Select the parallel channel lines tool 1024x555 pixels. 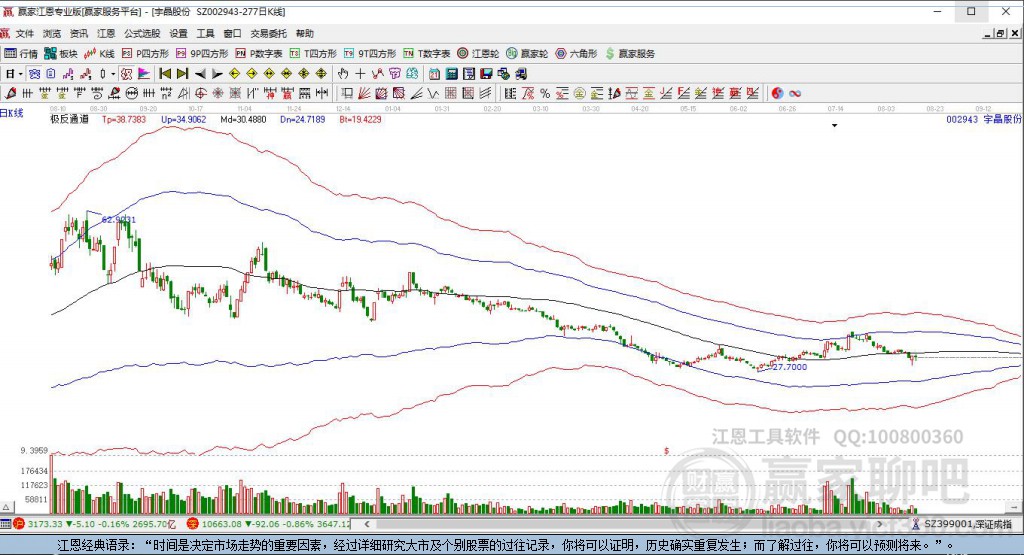pyautogui.click(x=485, y=93)
